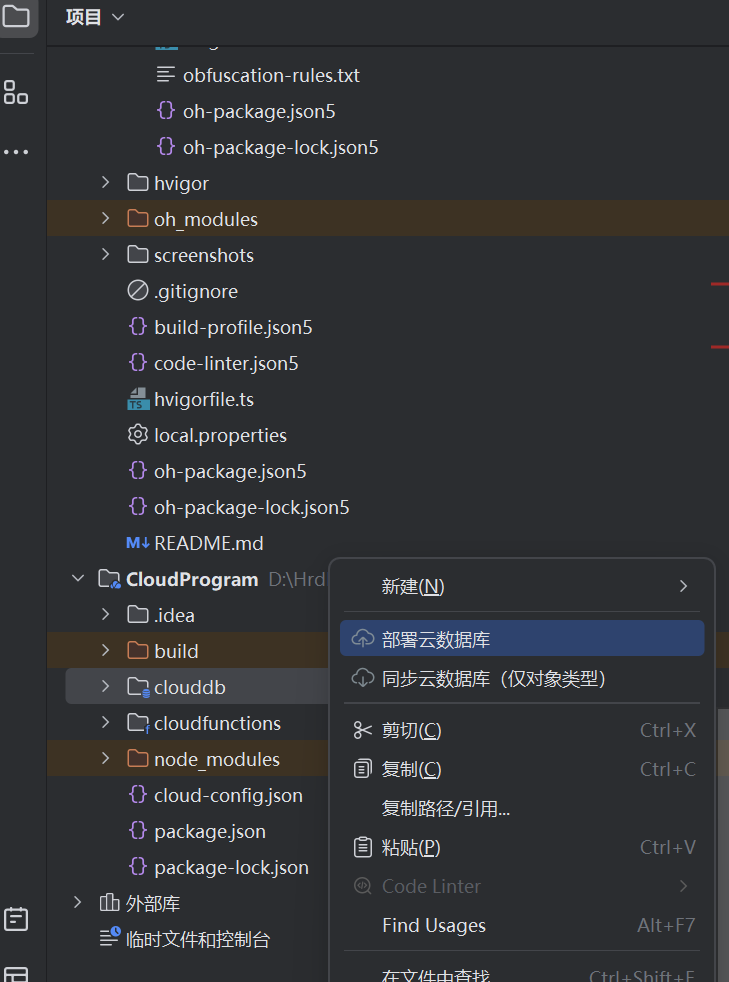Click the local.properties gear icon
This screenshot has width=729, height=982.
coord(138,435)
